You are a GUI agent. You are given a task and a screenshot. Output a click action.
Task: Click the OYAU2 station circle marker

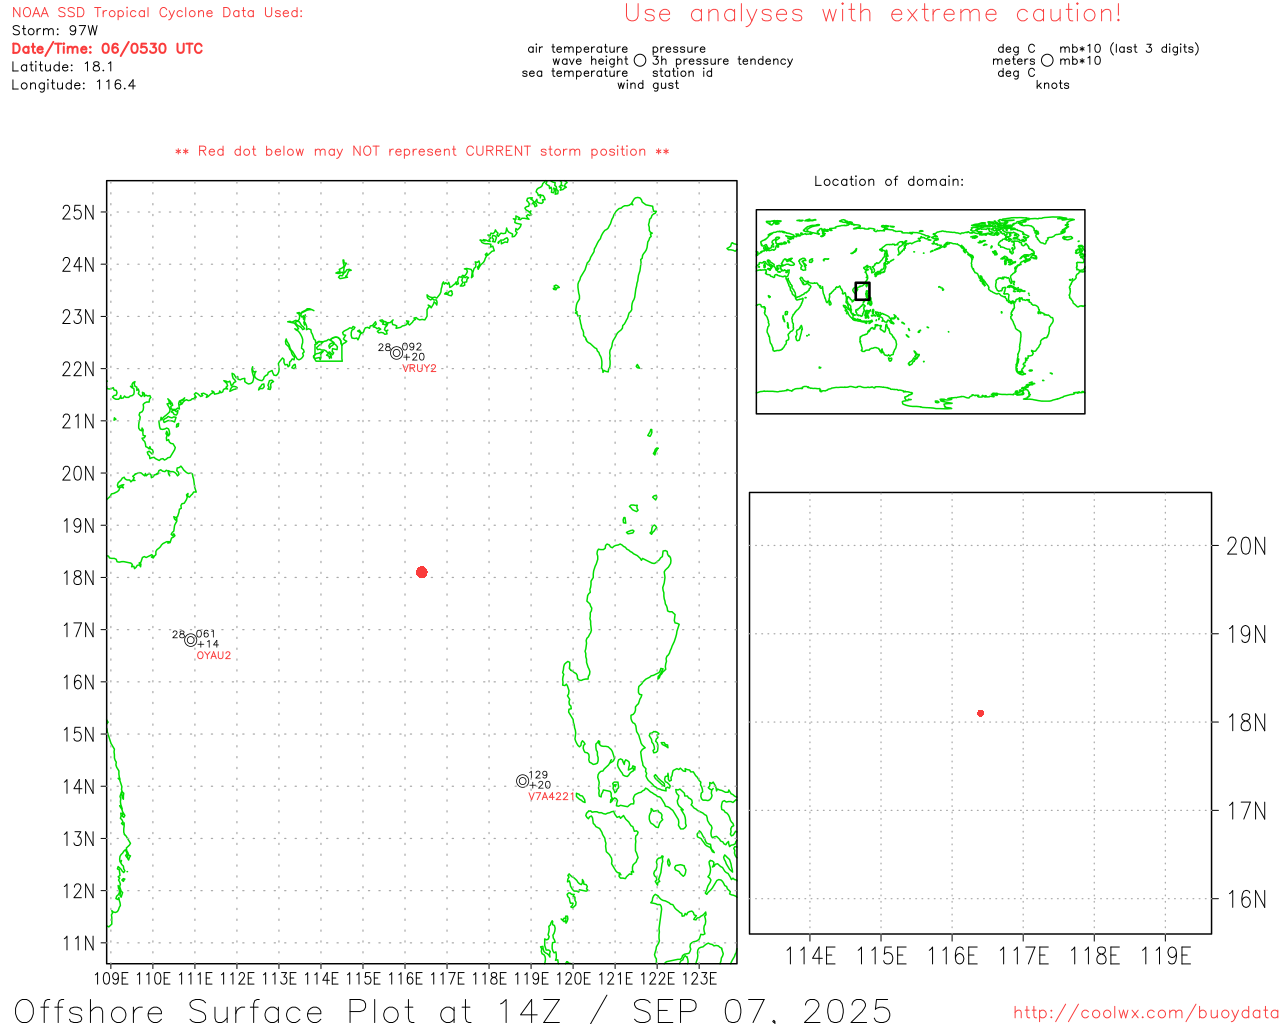tap(191, 640)
